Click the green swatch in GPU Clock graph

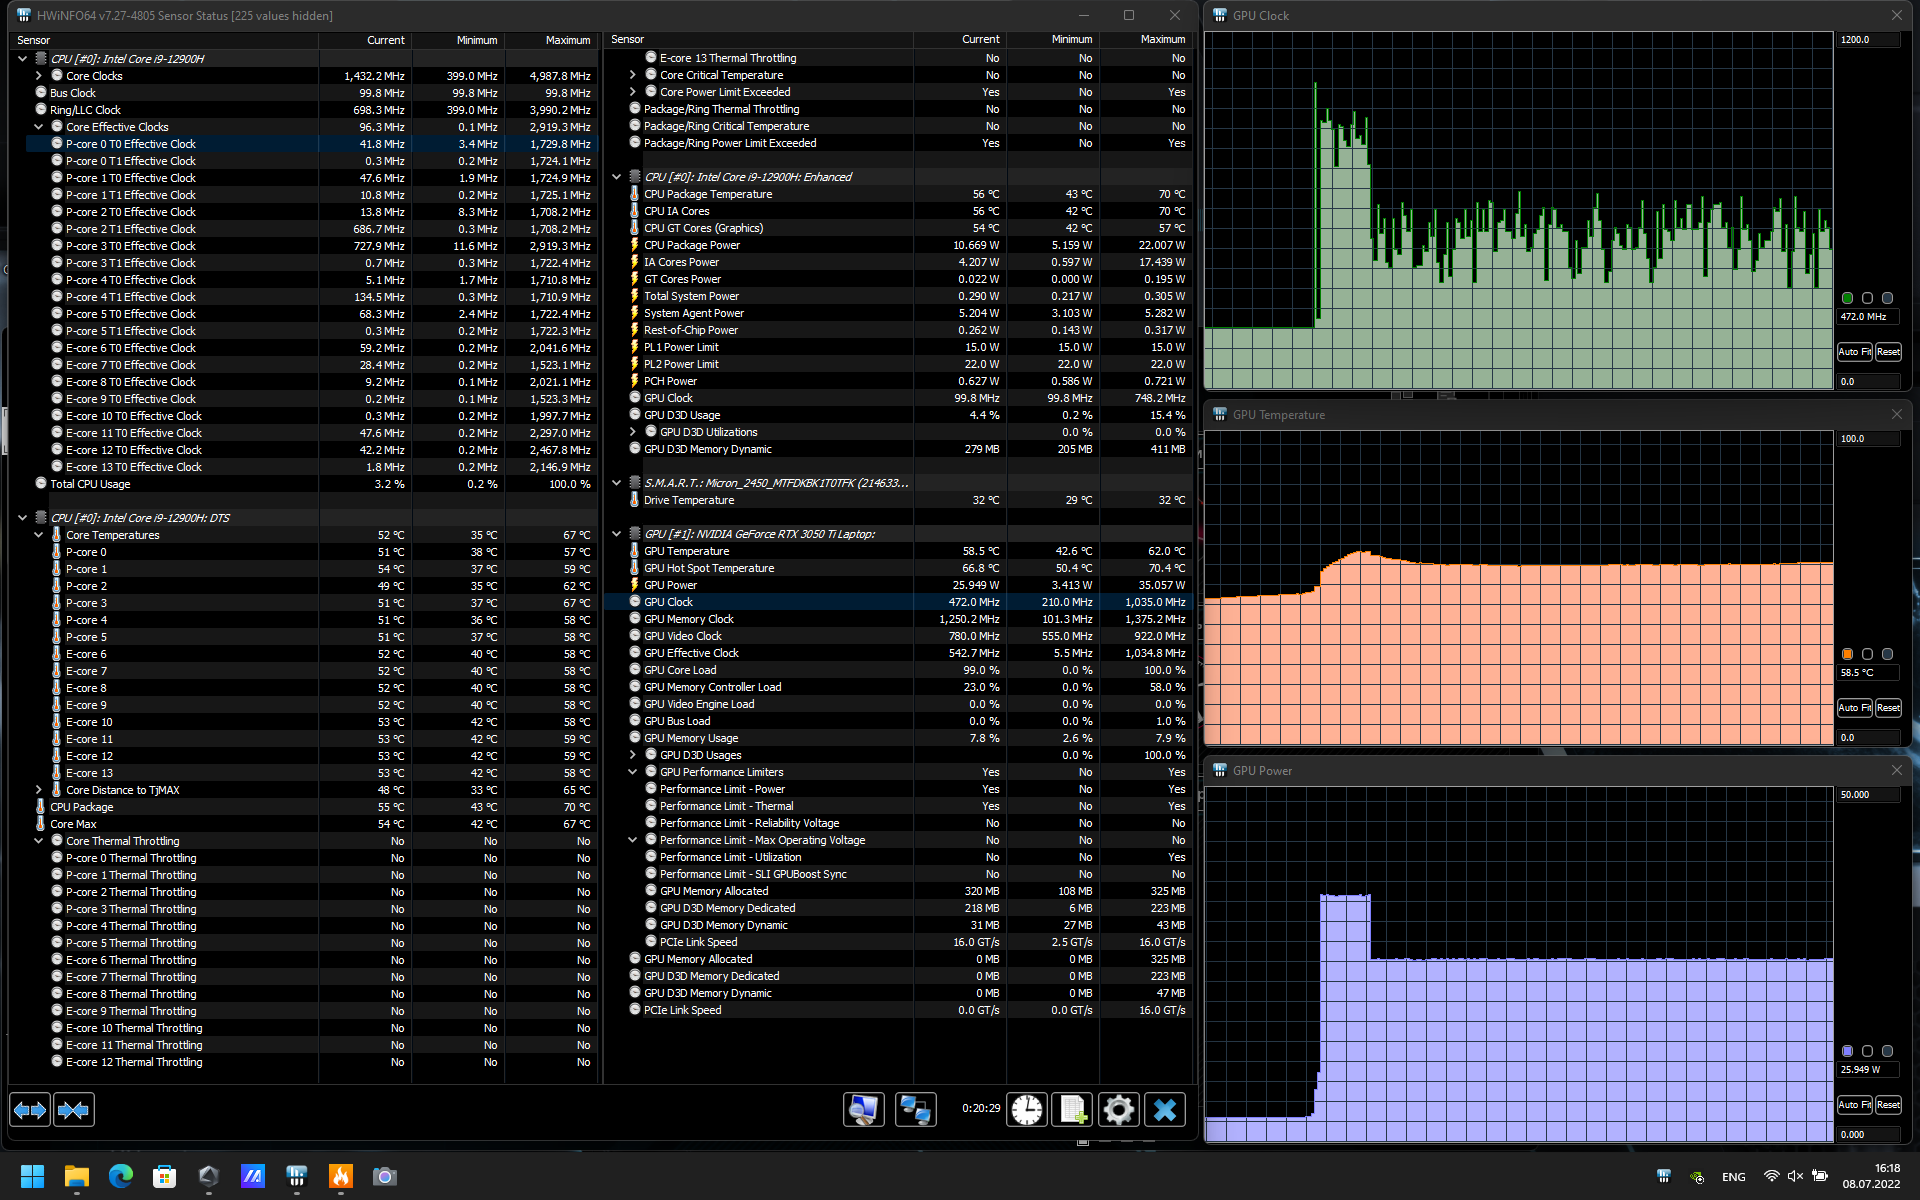click(x=1847, y=298)
